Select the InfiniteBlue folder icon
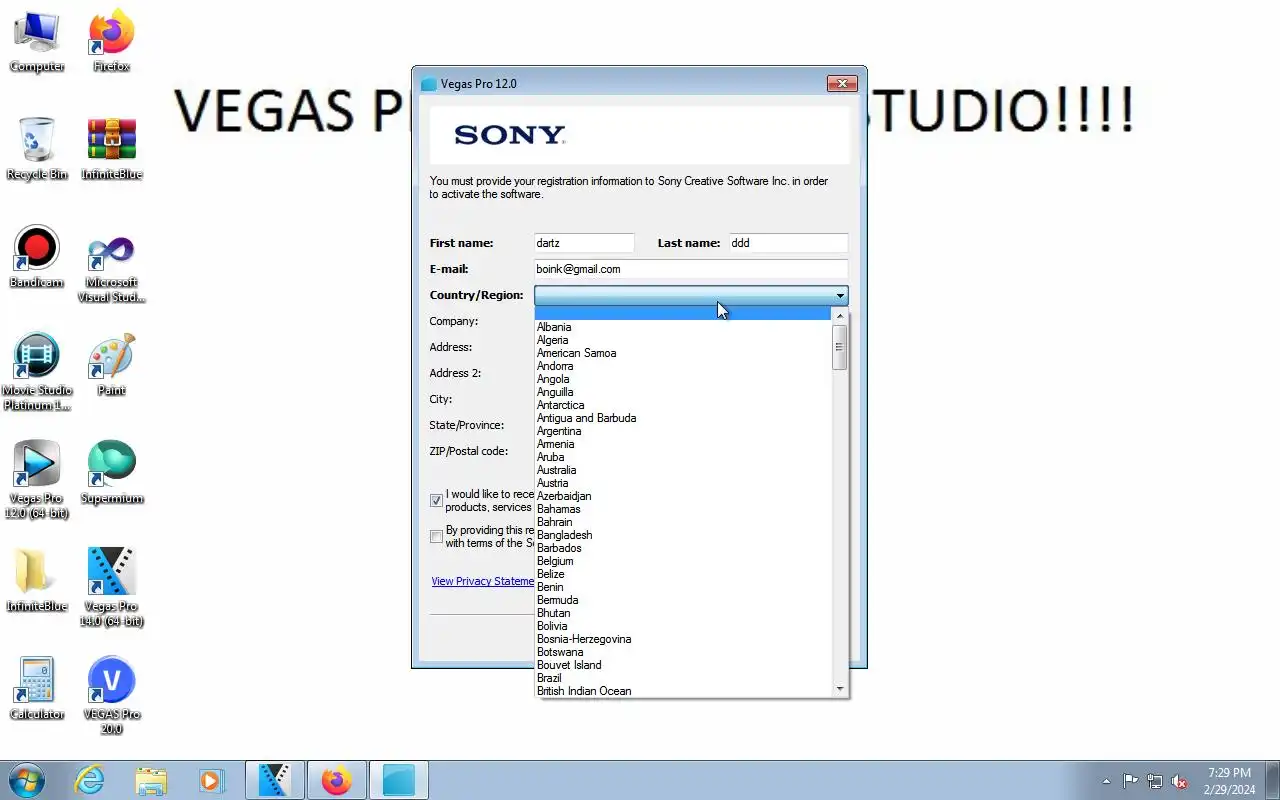 pyautogui.click(x=37, y=582)
